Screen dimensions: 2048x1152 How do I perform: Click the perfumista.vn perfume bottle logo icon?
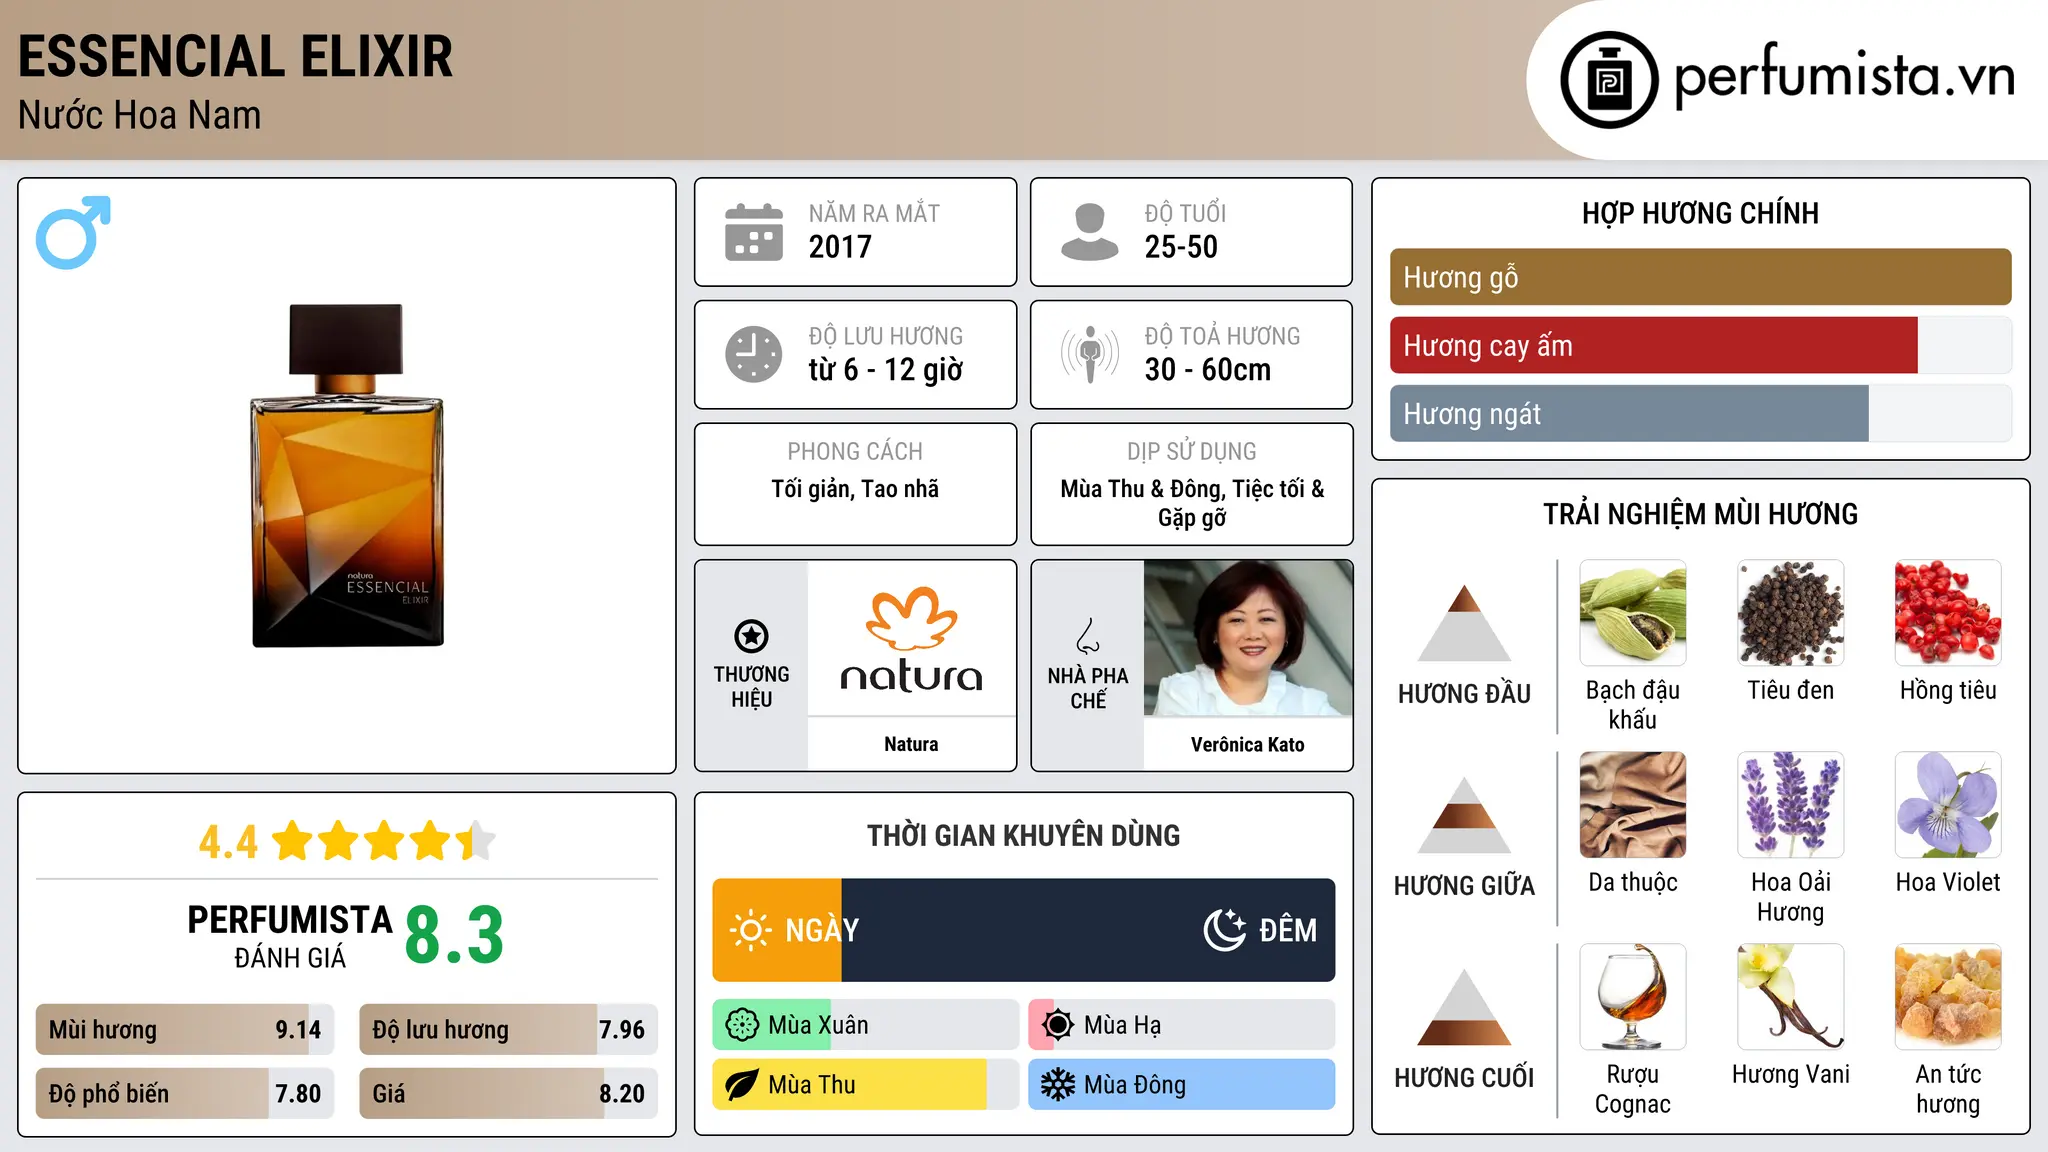[x=1609, y=80]
